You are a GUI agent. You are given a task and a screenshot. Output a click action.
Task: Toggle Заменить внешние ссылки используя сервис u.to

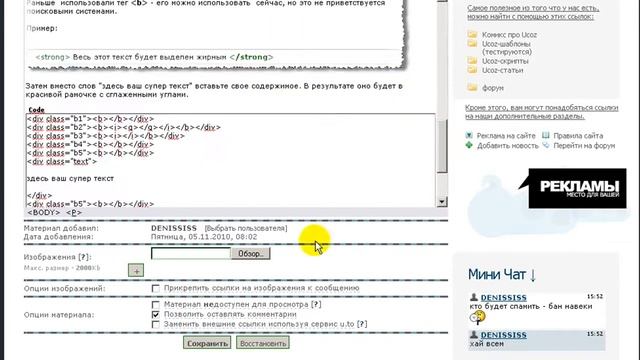point(156,324)
